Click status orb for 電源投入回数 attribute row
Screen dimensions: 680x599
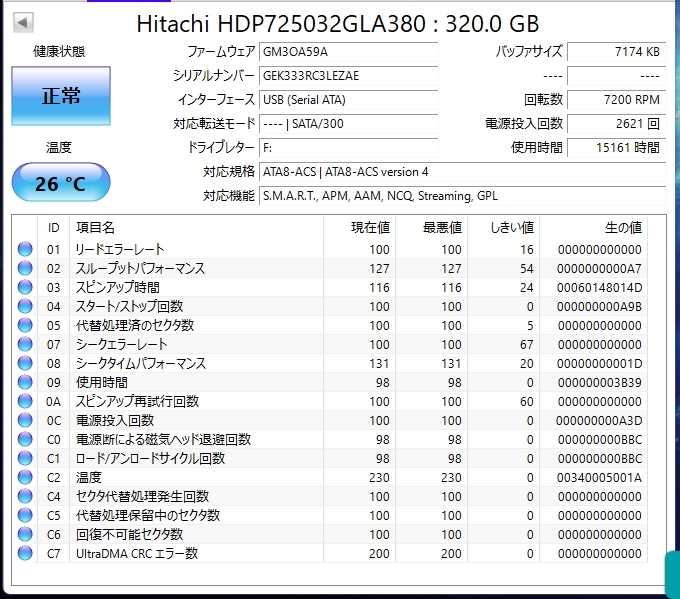coord(25,420)
